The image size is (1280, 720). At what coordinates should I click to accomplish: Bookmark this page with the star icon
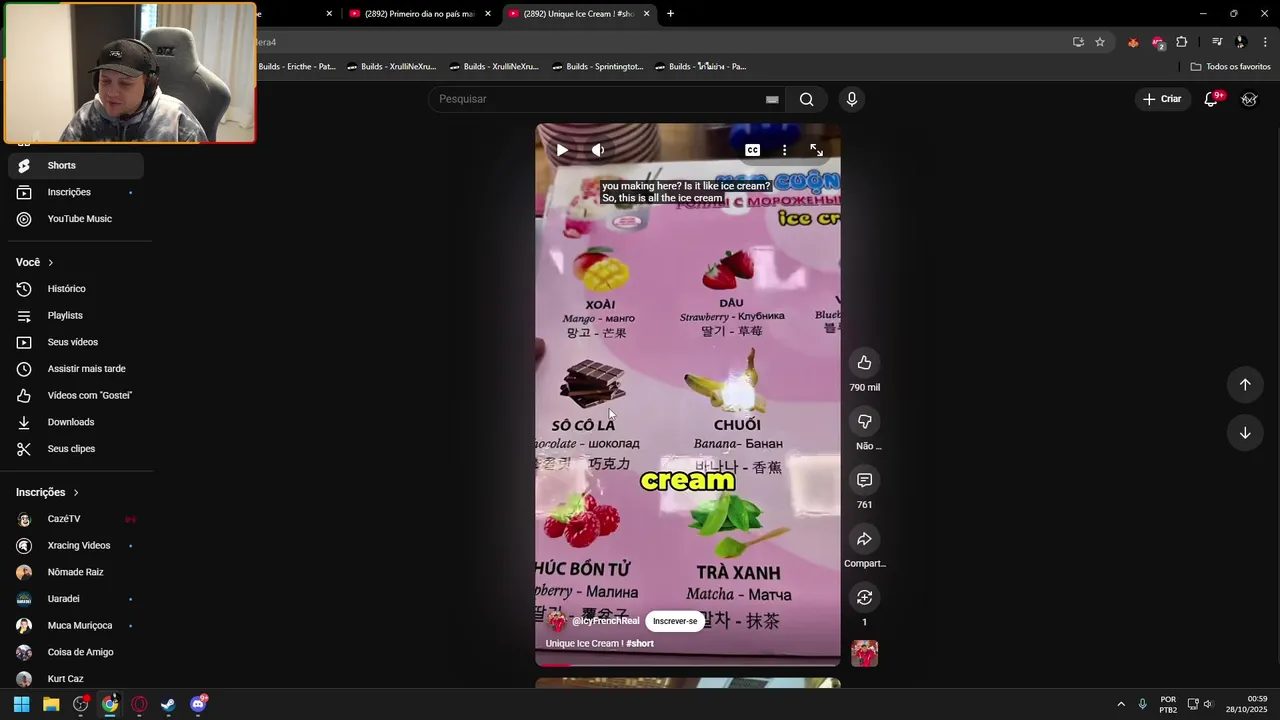click(x=1100, y=42)
